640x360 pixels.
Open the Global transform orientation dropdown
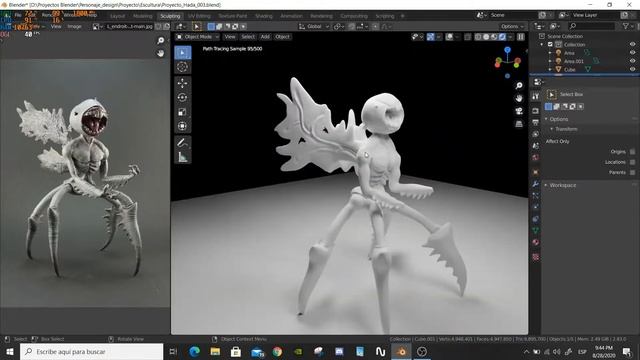point(314,27)
